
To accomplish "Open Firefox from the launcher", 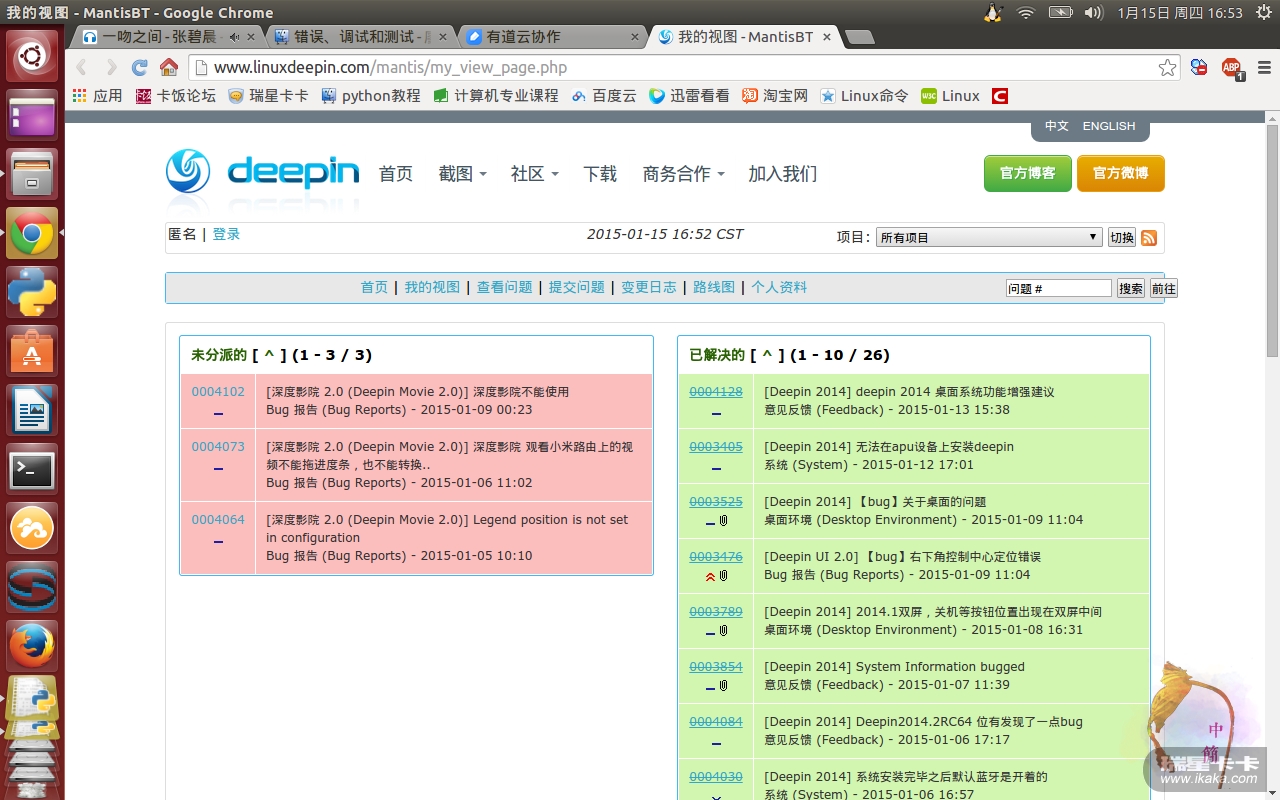I will point(32,646).
